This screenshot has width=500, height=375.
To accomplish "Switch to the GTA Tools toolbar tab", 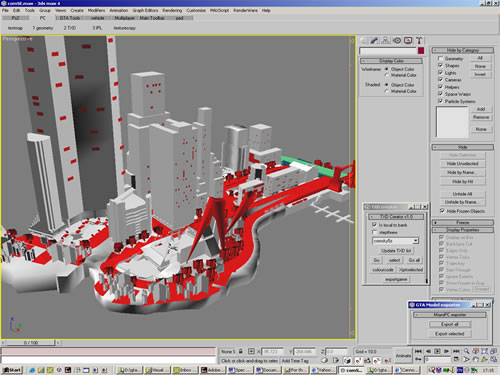I will 70,18.
